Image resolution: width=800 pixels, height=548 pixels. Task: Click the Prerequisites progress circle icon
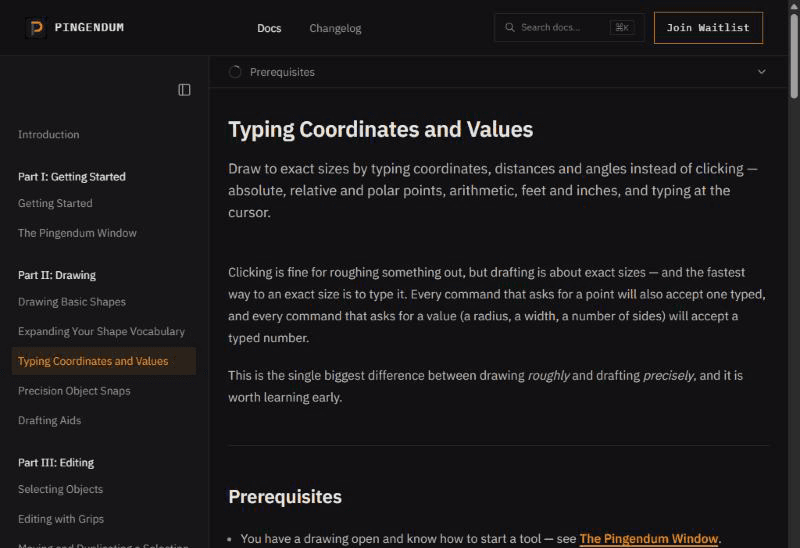(235, 72)
